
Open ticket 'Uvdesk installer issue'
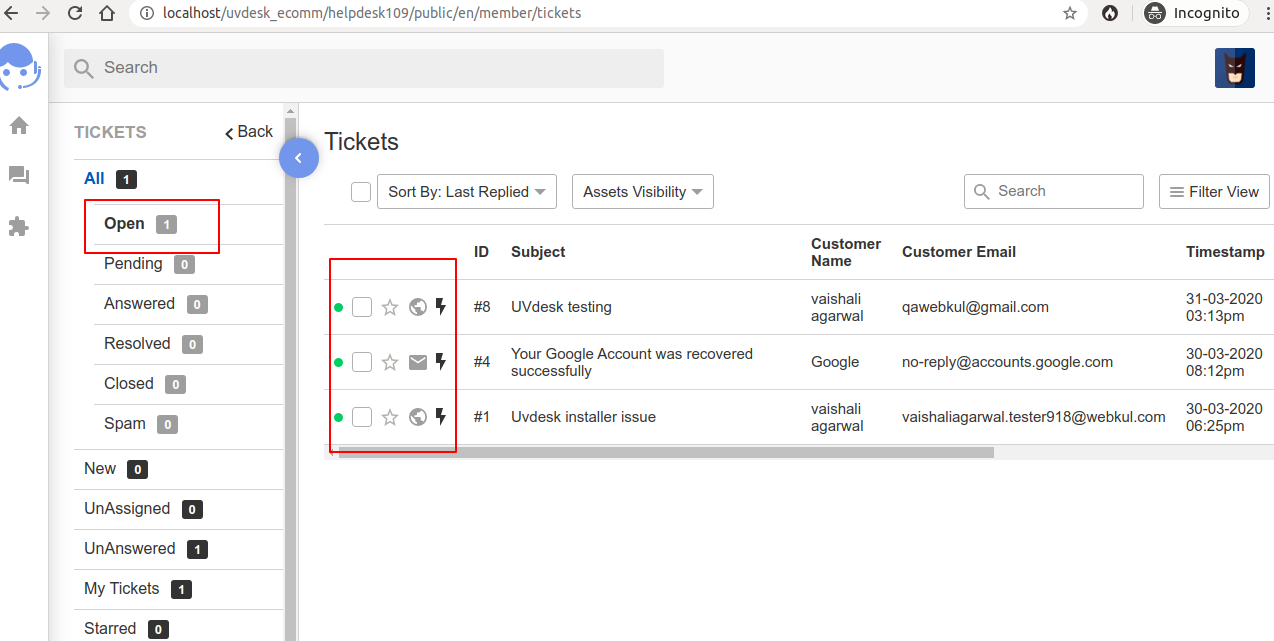pyautogui.click(x=583, y=417)
